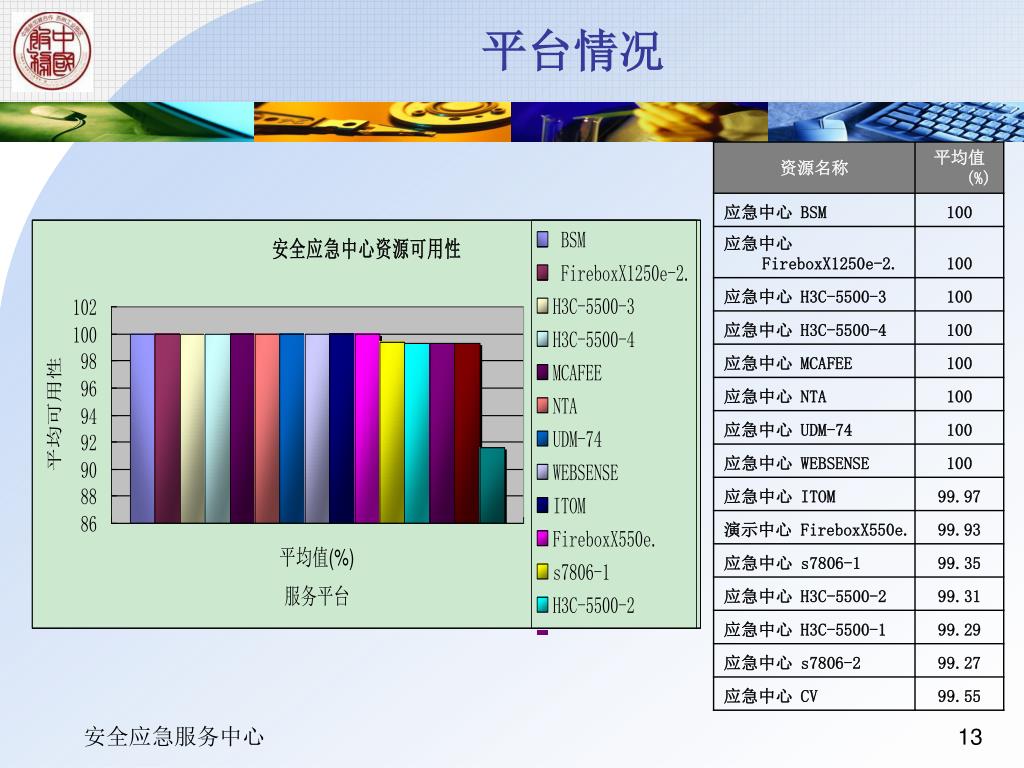Click the MCAFEE legend color swatch
Screen dimensions: 1024x768
(543, 373)
